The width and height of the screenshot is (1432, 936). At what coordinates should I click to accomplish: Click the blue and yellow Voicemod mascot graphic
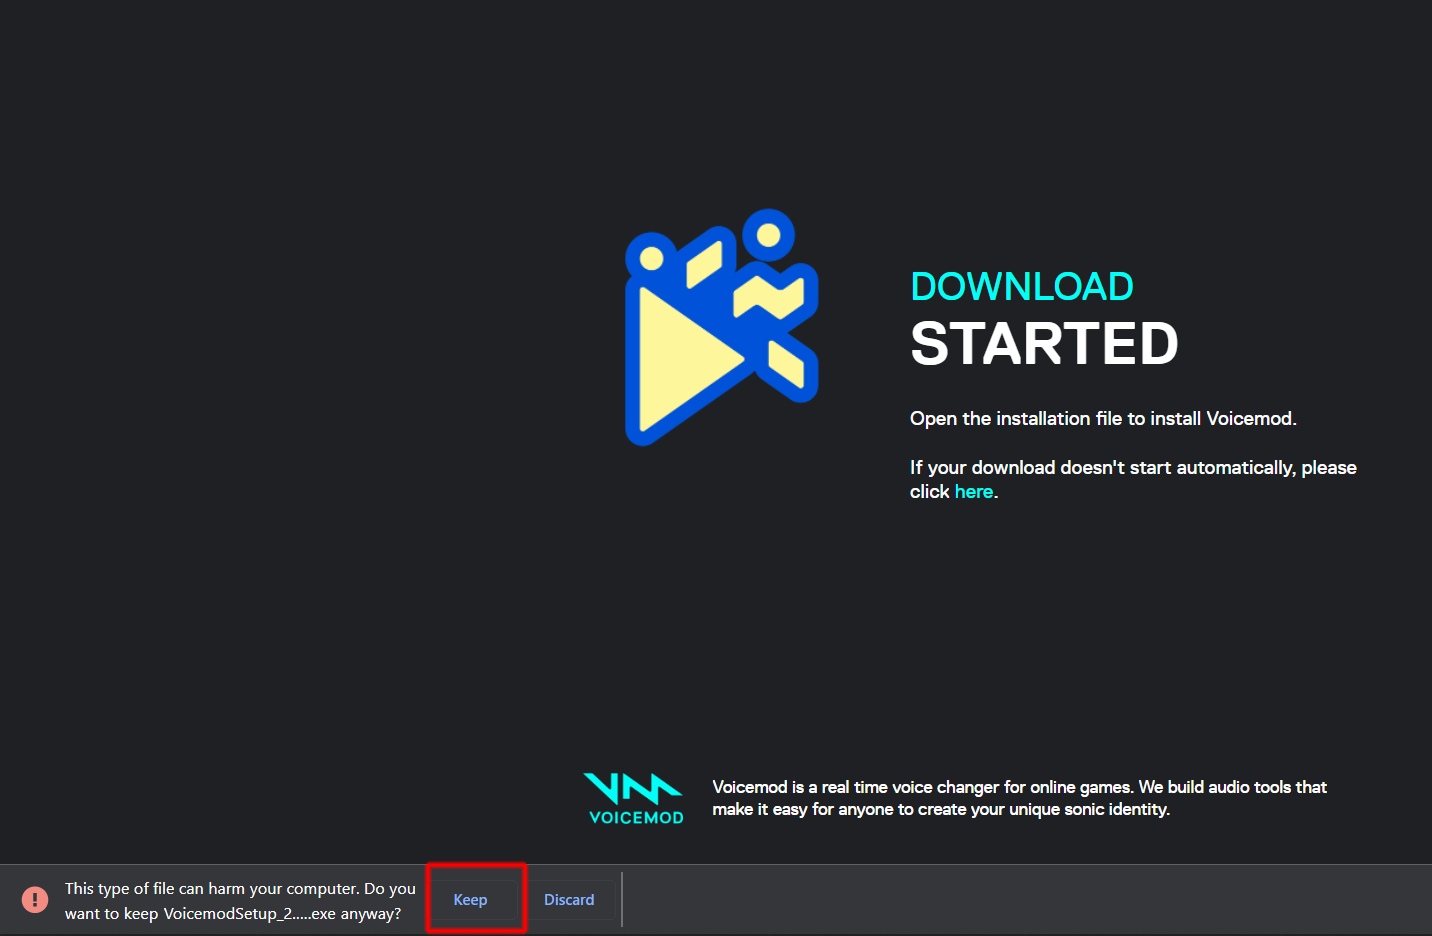coord(722,327)
